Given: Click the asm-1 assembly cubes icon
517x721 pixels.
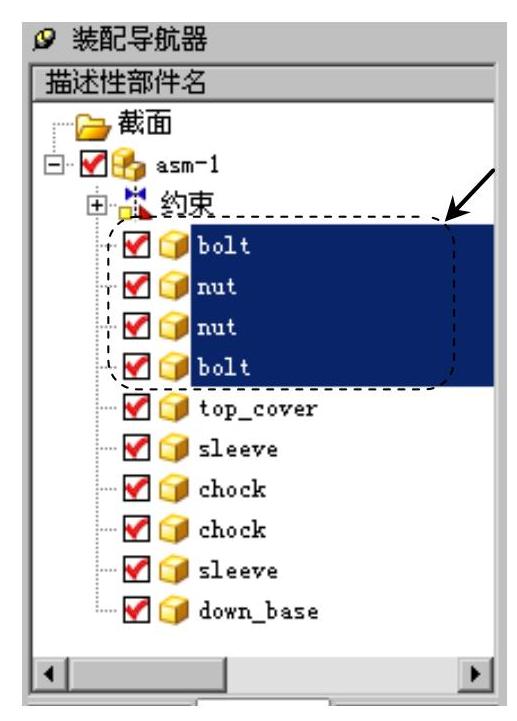Looking at the screenshot, I should [128, 164].
